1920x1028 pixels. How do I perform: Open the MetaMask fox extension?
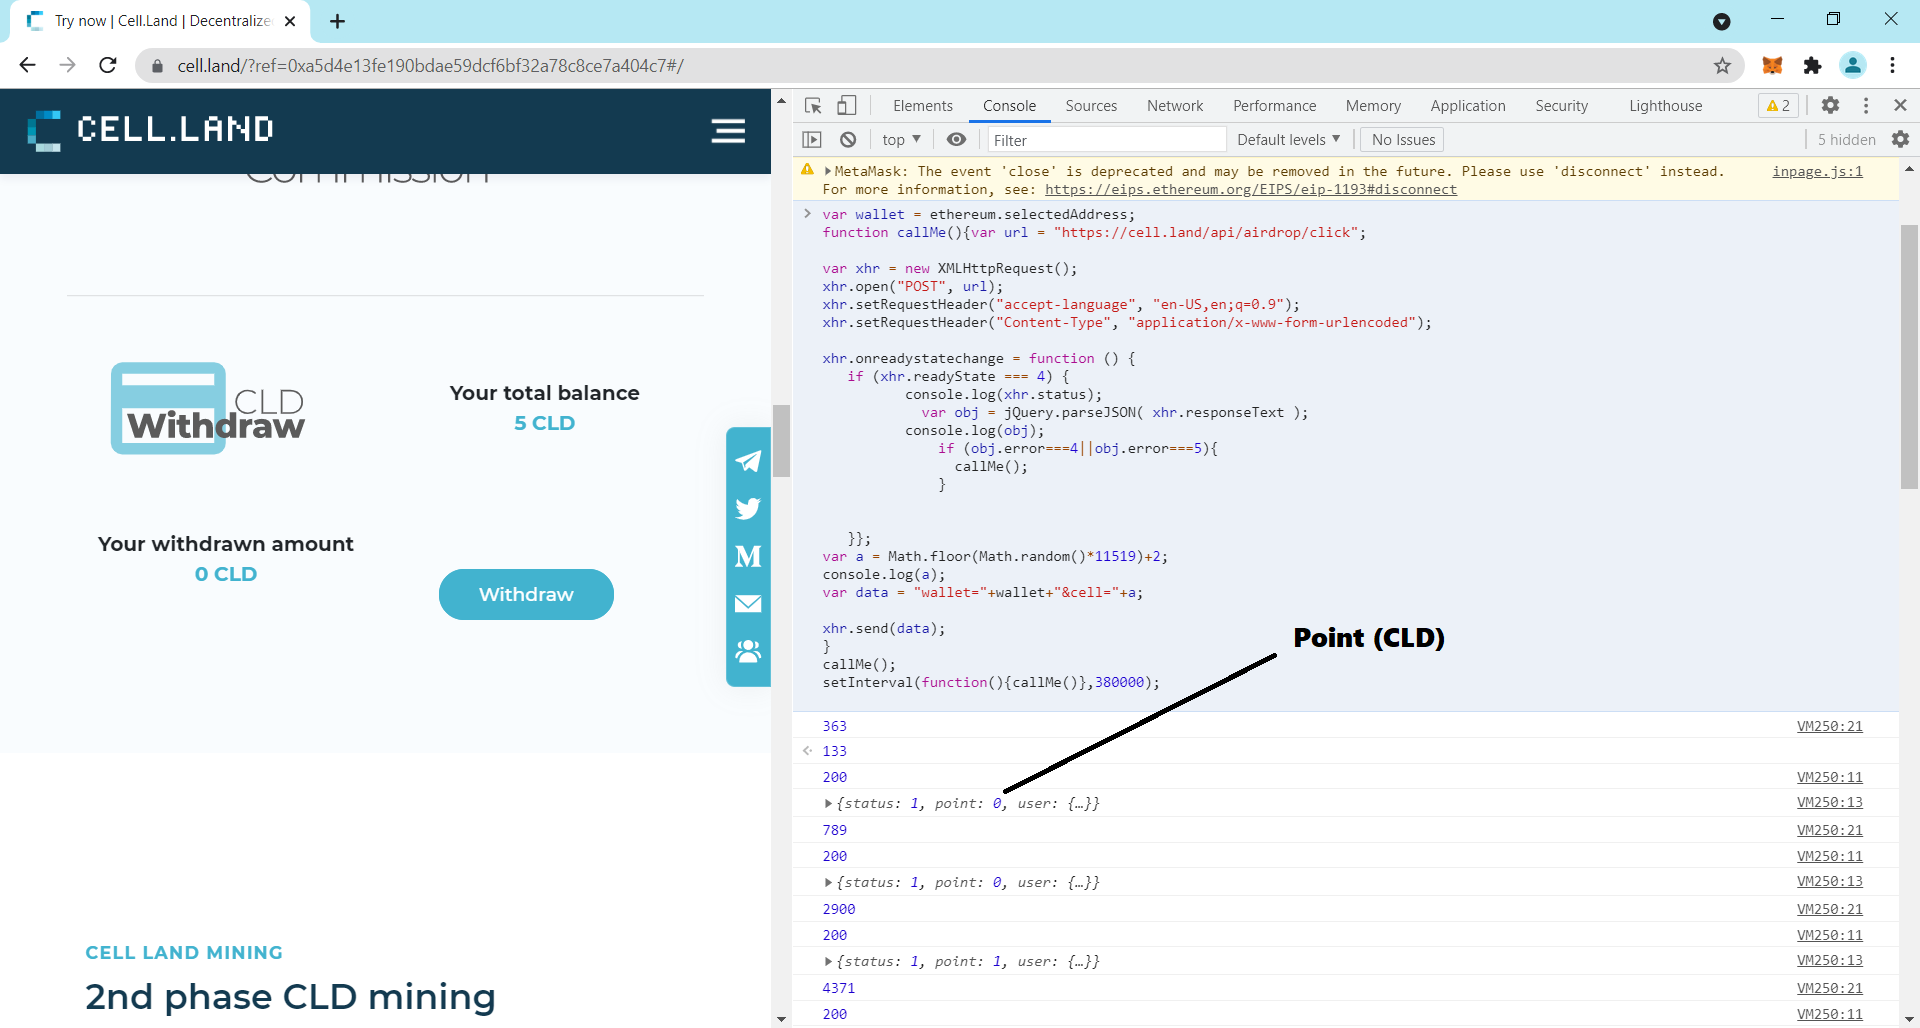[1772, 66]
